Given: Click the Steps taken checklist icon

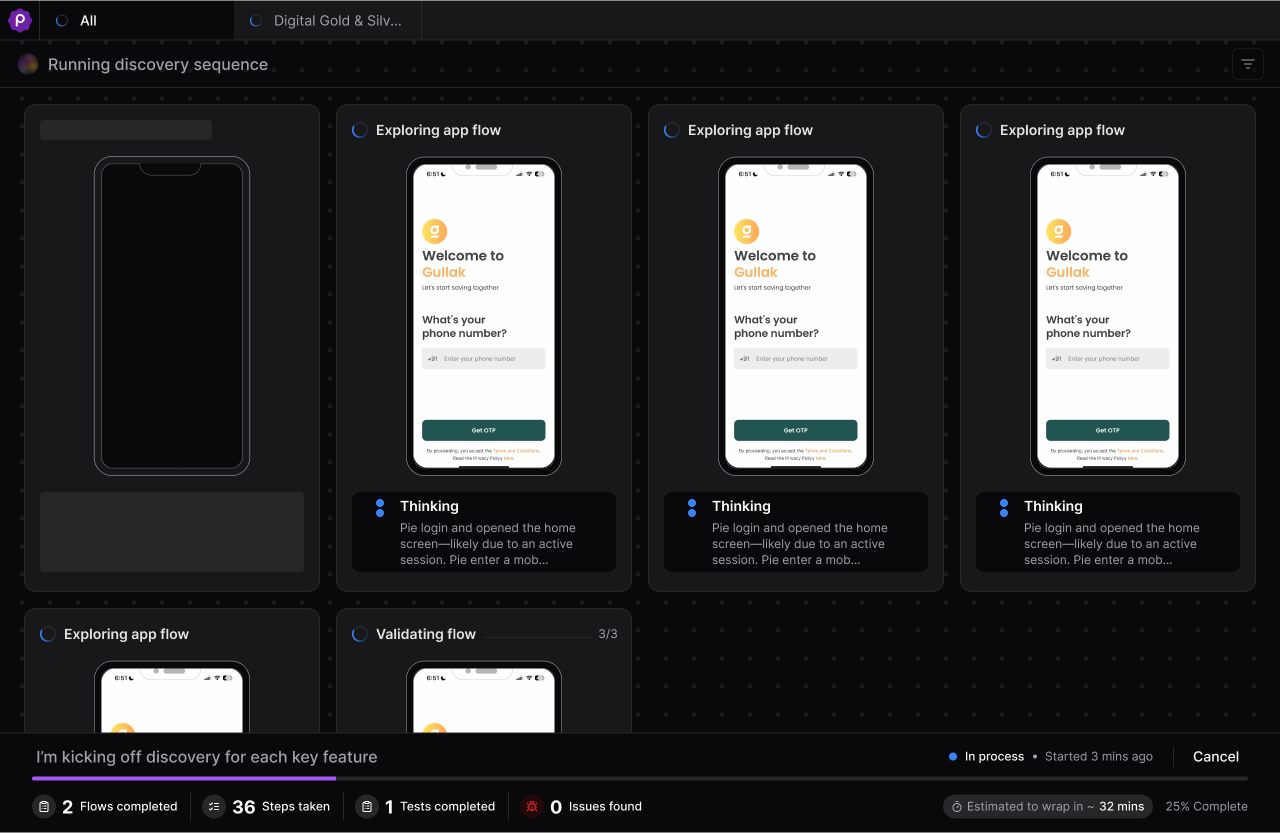Looking at the screenshot, I should coord(214,806).
